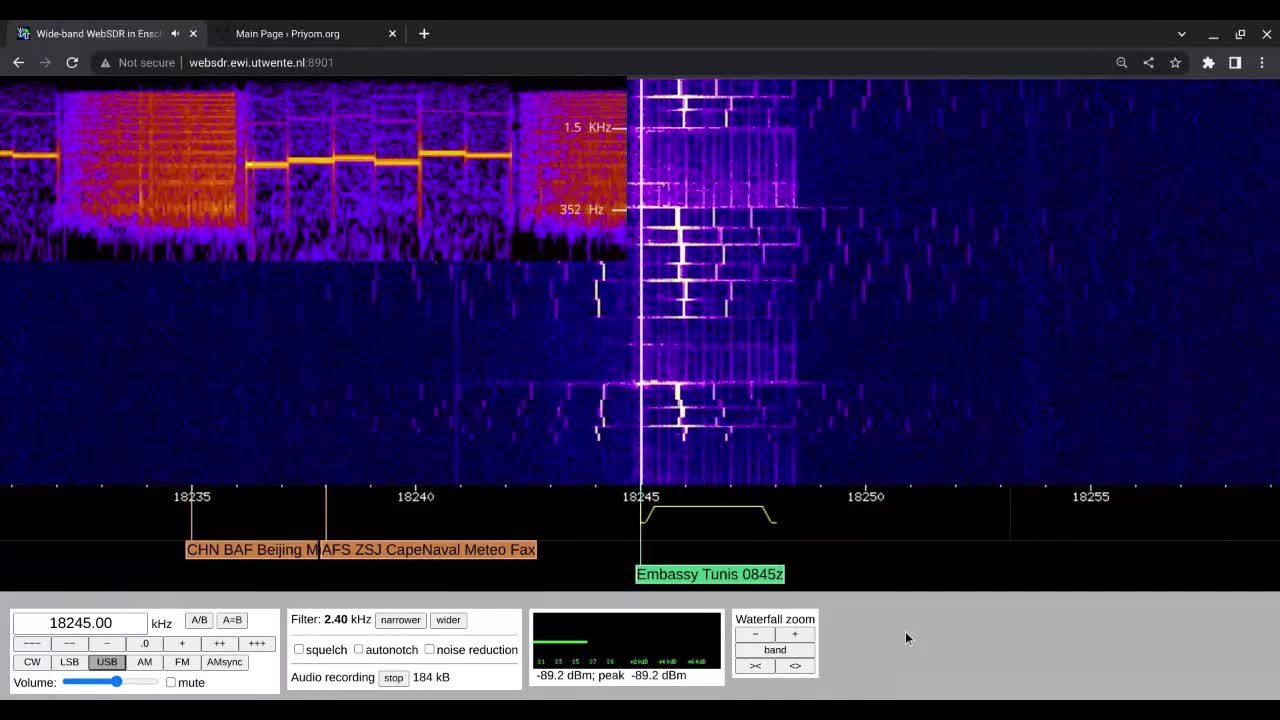Toggle the mute checkbox
This screenshot has width=1280, height=720.
(x=171, y=682)
